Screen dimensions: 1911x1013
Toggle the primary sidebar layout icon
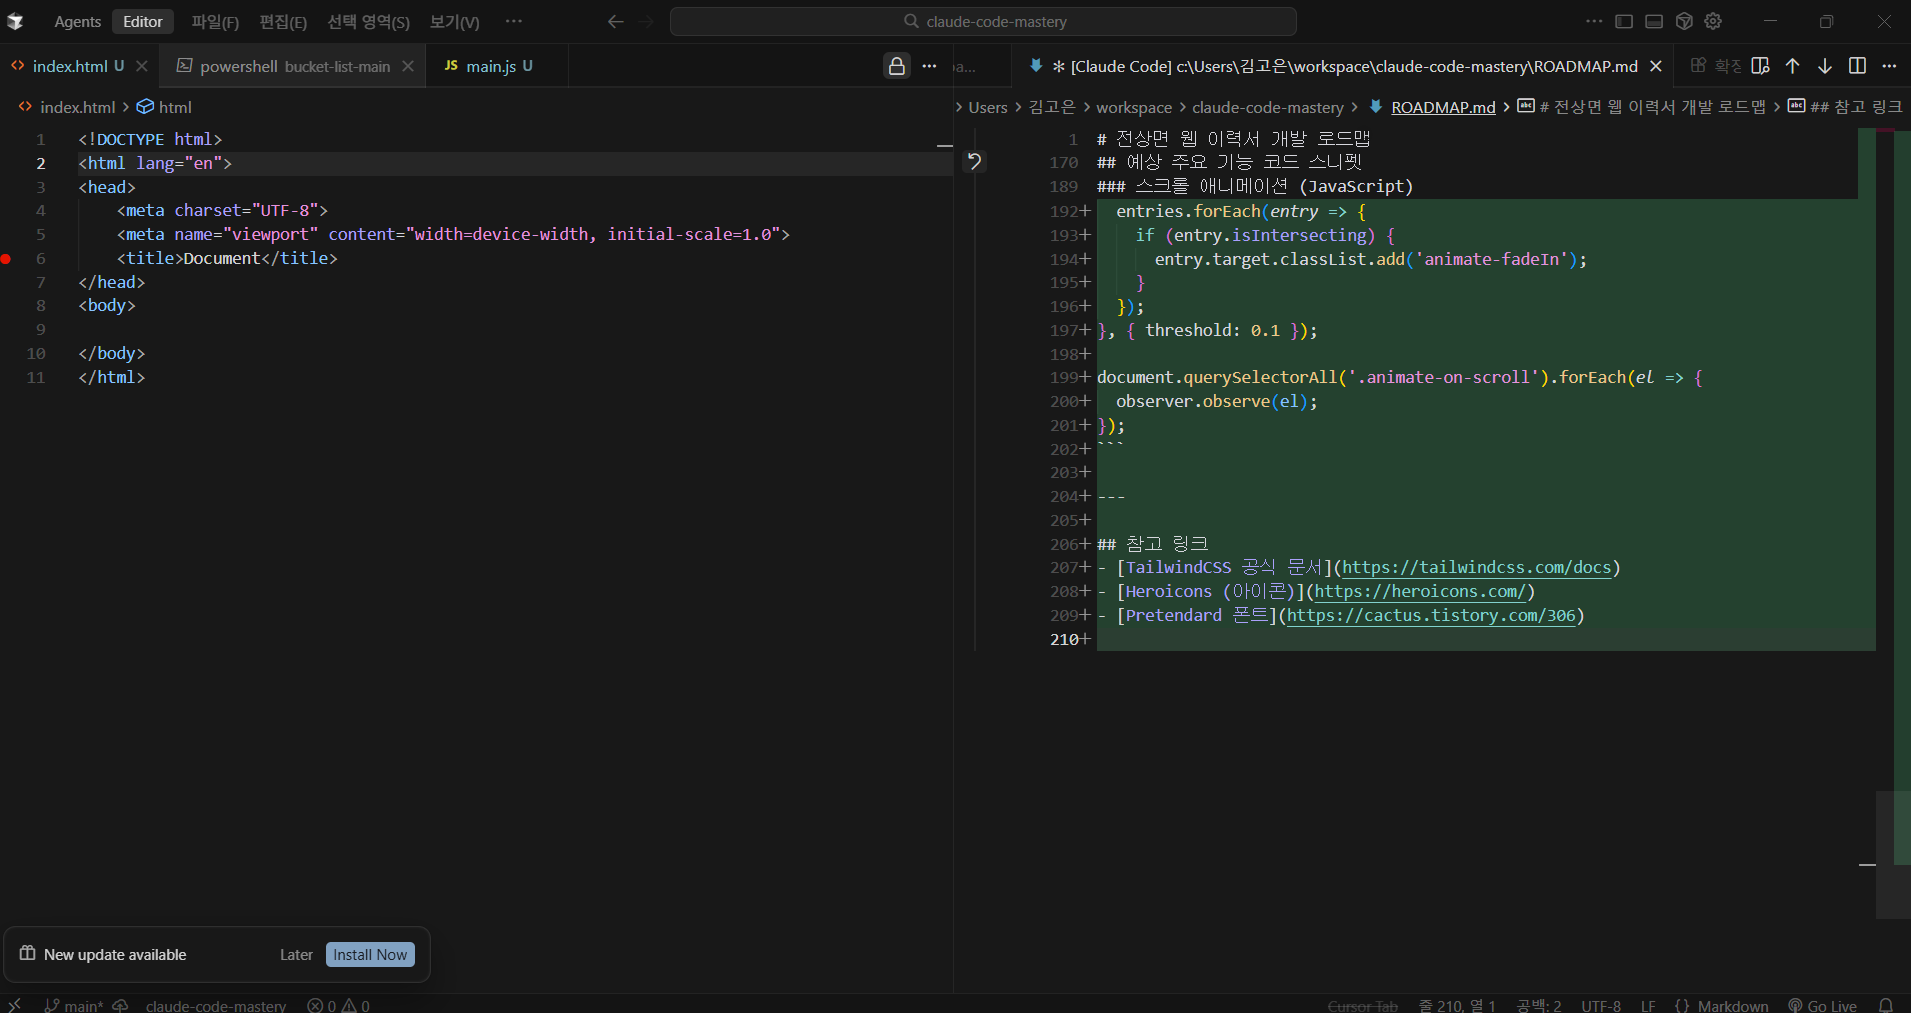tap(1624, 21)
